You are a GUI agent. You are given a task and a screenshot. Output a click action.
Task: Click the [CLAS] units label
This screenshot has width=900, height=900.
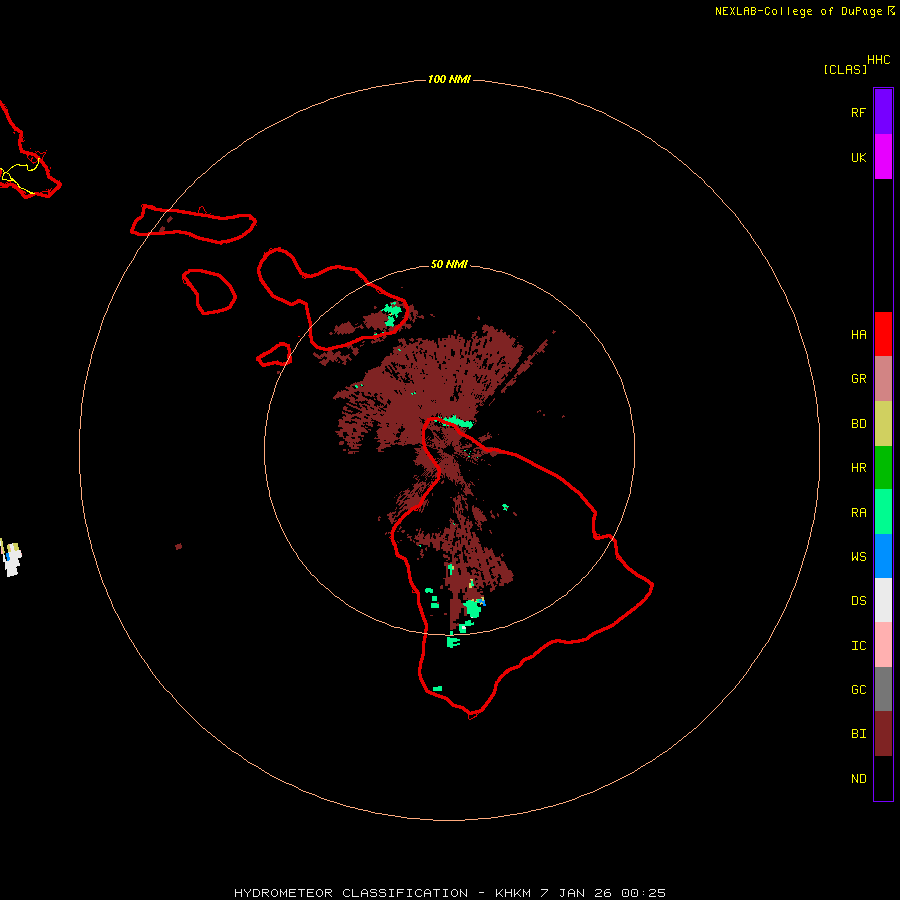[845, 69]
